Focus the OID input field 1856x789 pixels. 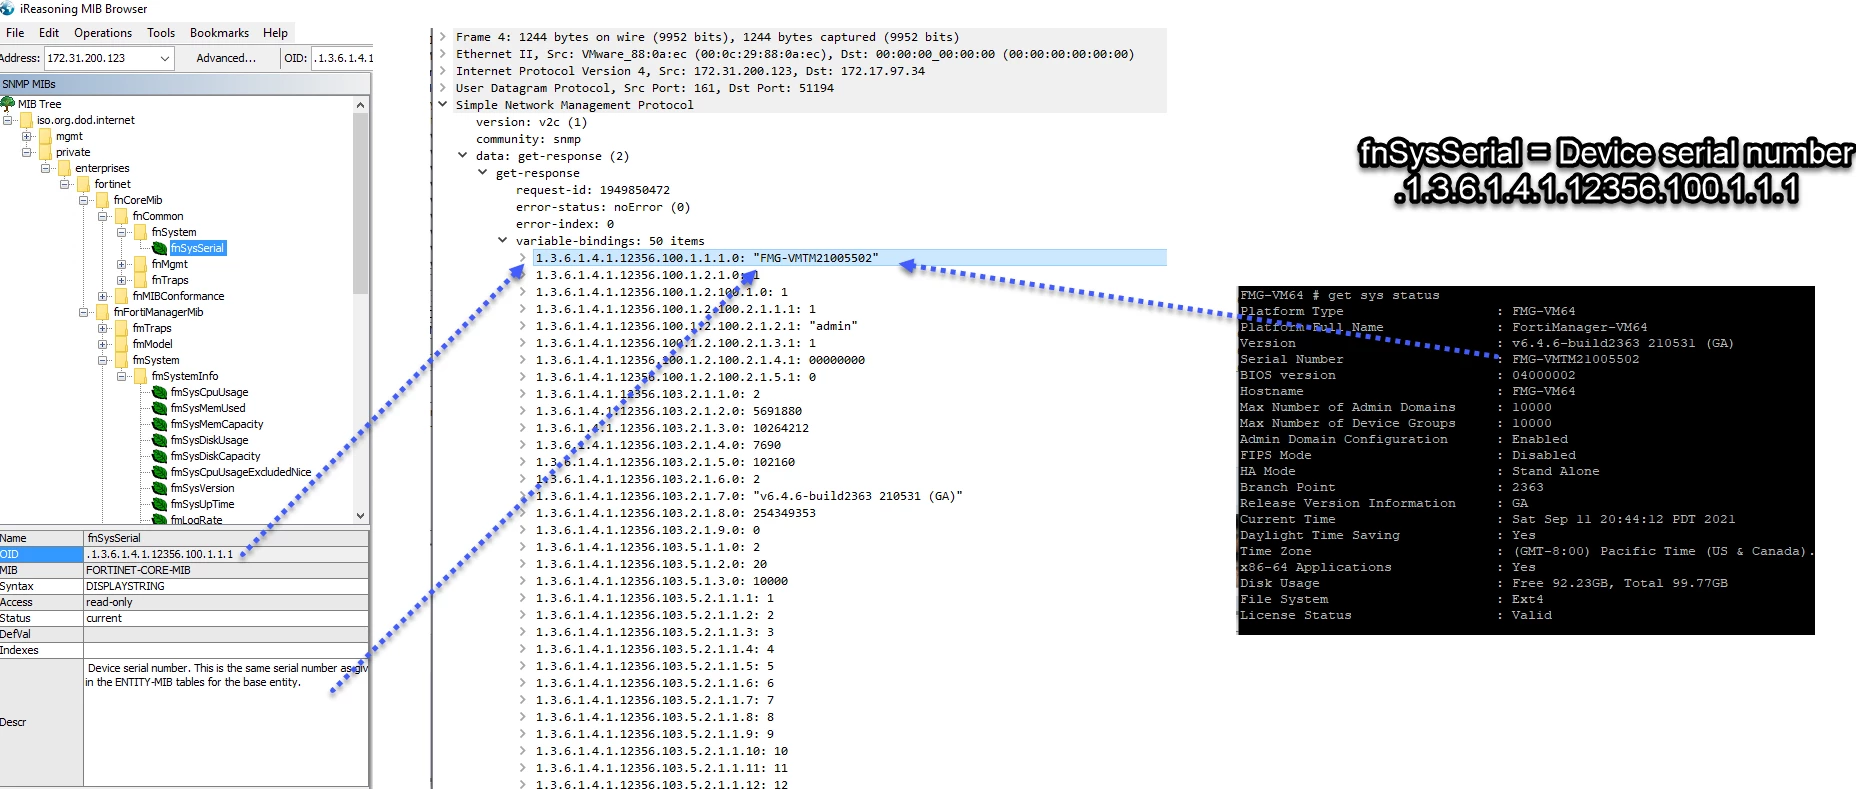pyautogui.click(x=343, y=58)
